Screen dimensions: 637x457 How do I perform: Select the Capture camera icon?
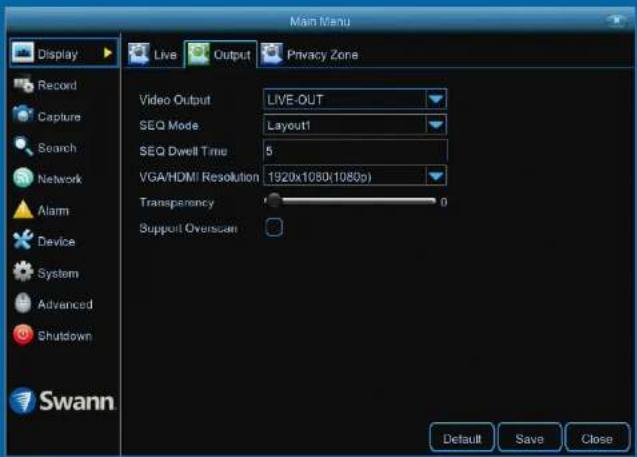click(23, 115)
